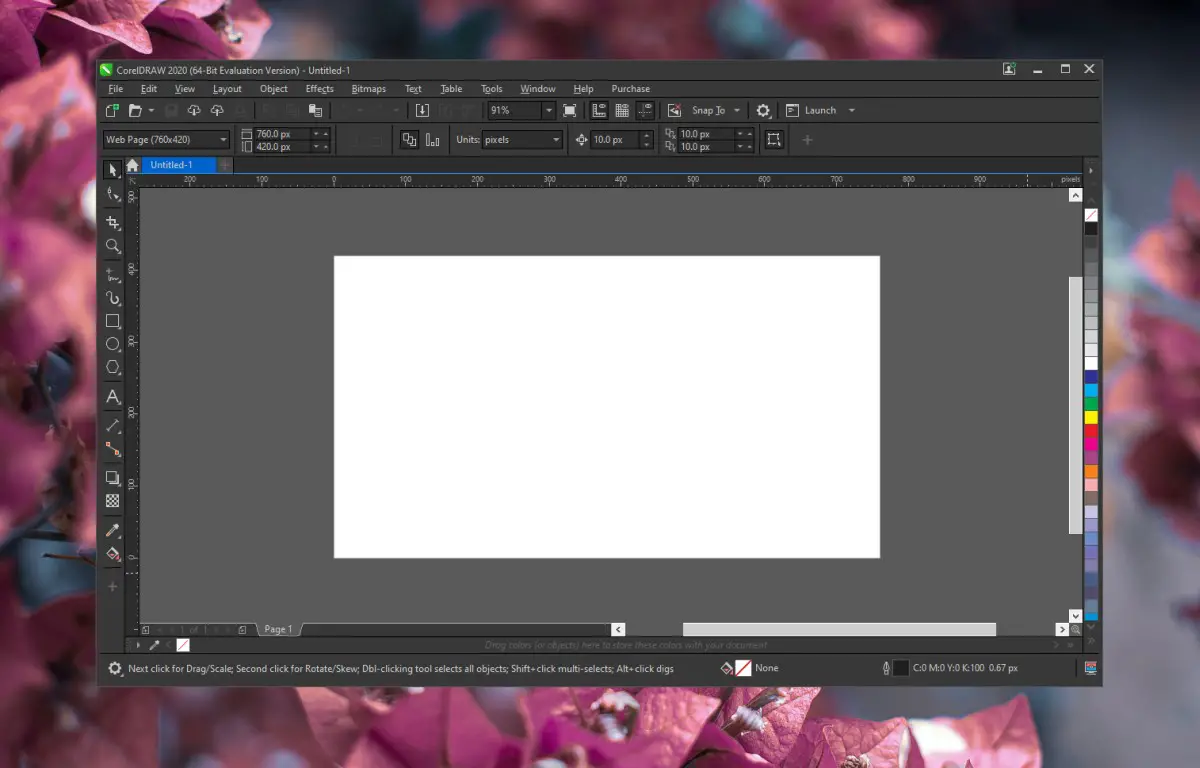Select the Transparency checkerboard tool
The width and height of the screenshot is (1200, 768).
(x=113, y=501)
